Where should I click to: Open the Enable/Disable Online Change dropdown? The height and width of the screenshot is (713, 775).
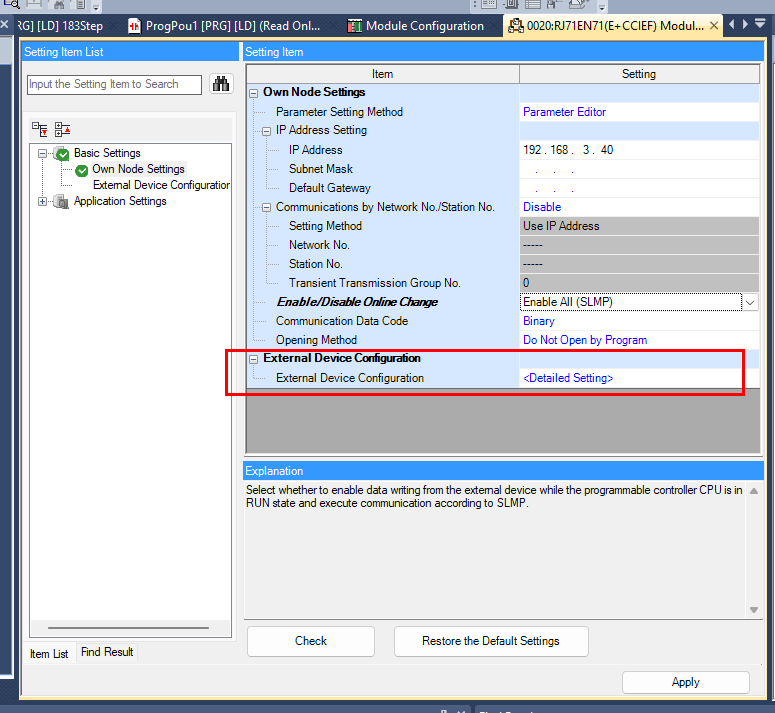click(x=750, y=302)
